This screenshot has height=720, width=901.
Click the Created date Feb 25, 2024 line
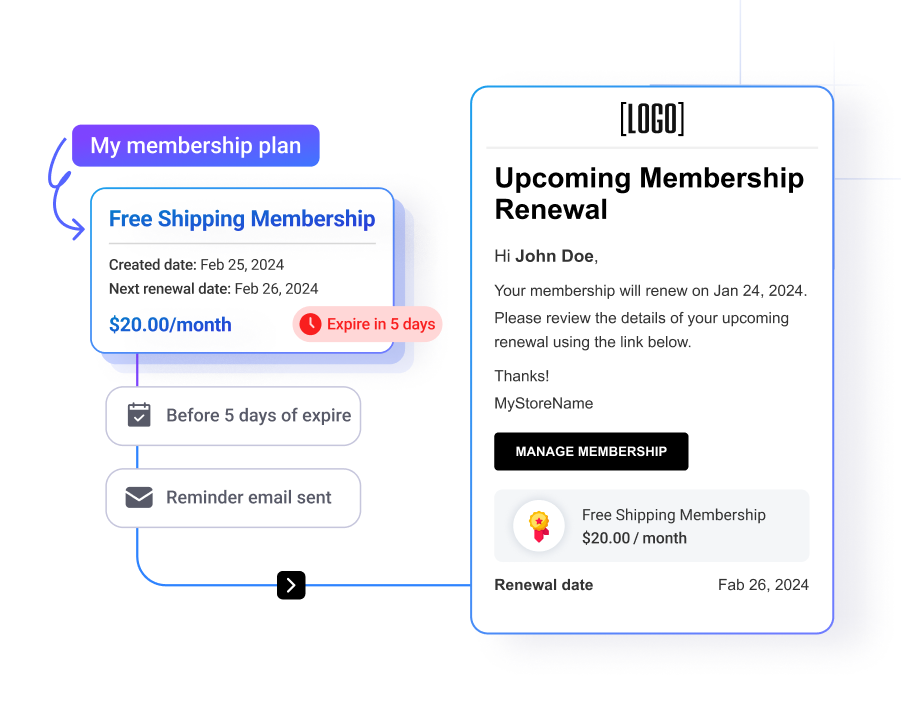(197, 265)
